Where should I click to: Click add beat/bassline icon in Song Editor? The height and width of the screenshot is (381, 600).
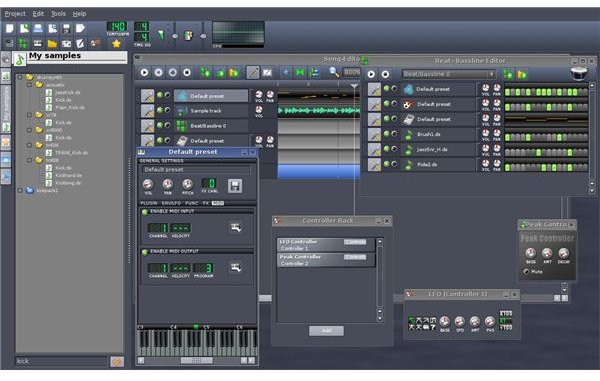click(206, 72)
